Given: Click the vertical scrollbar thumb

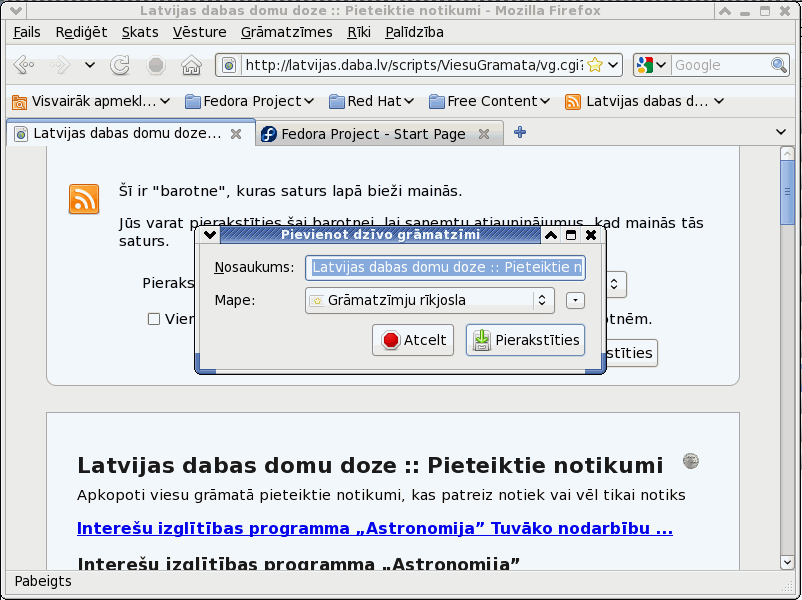Looking at the screenshot, I should 787,192.
